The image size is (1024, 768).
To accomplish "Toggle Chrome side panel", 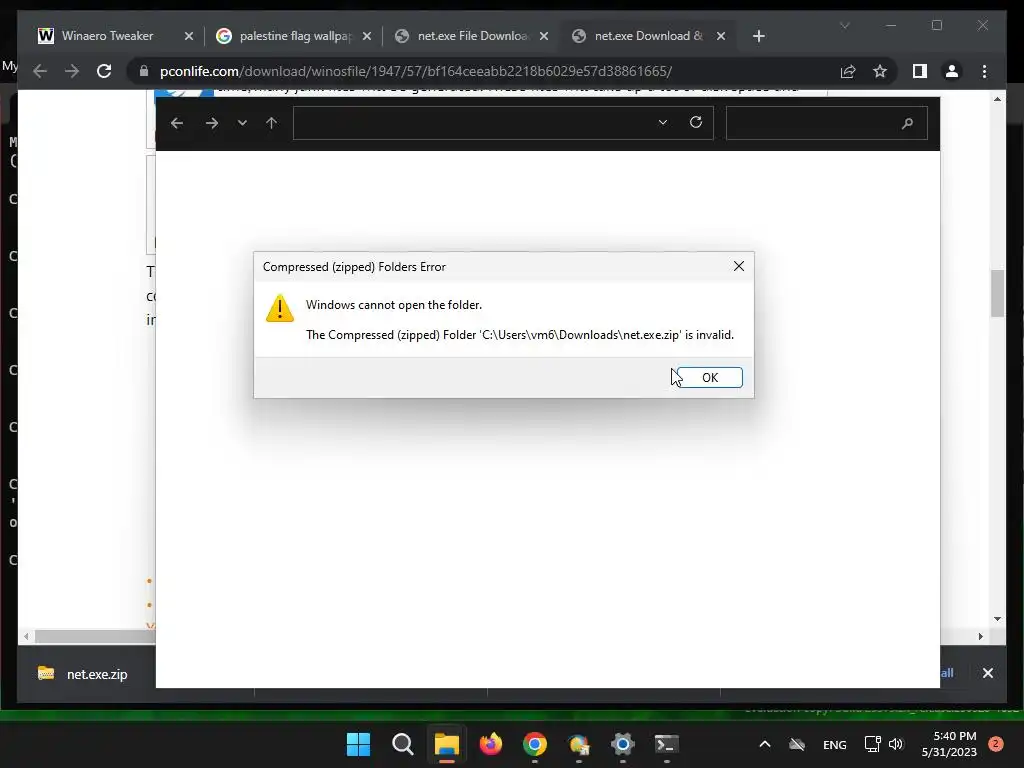I will coord(920,71).
